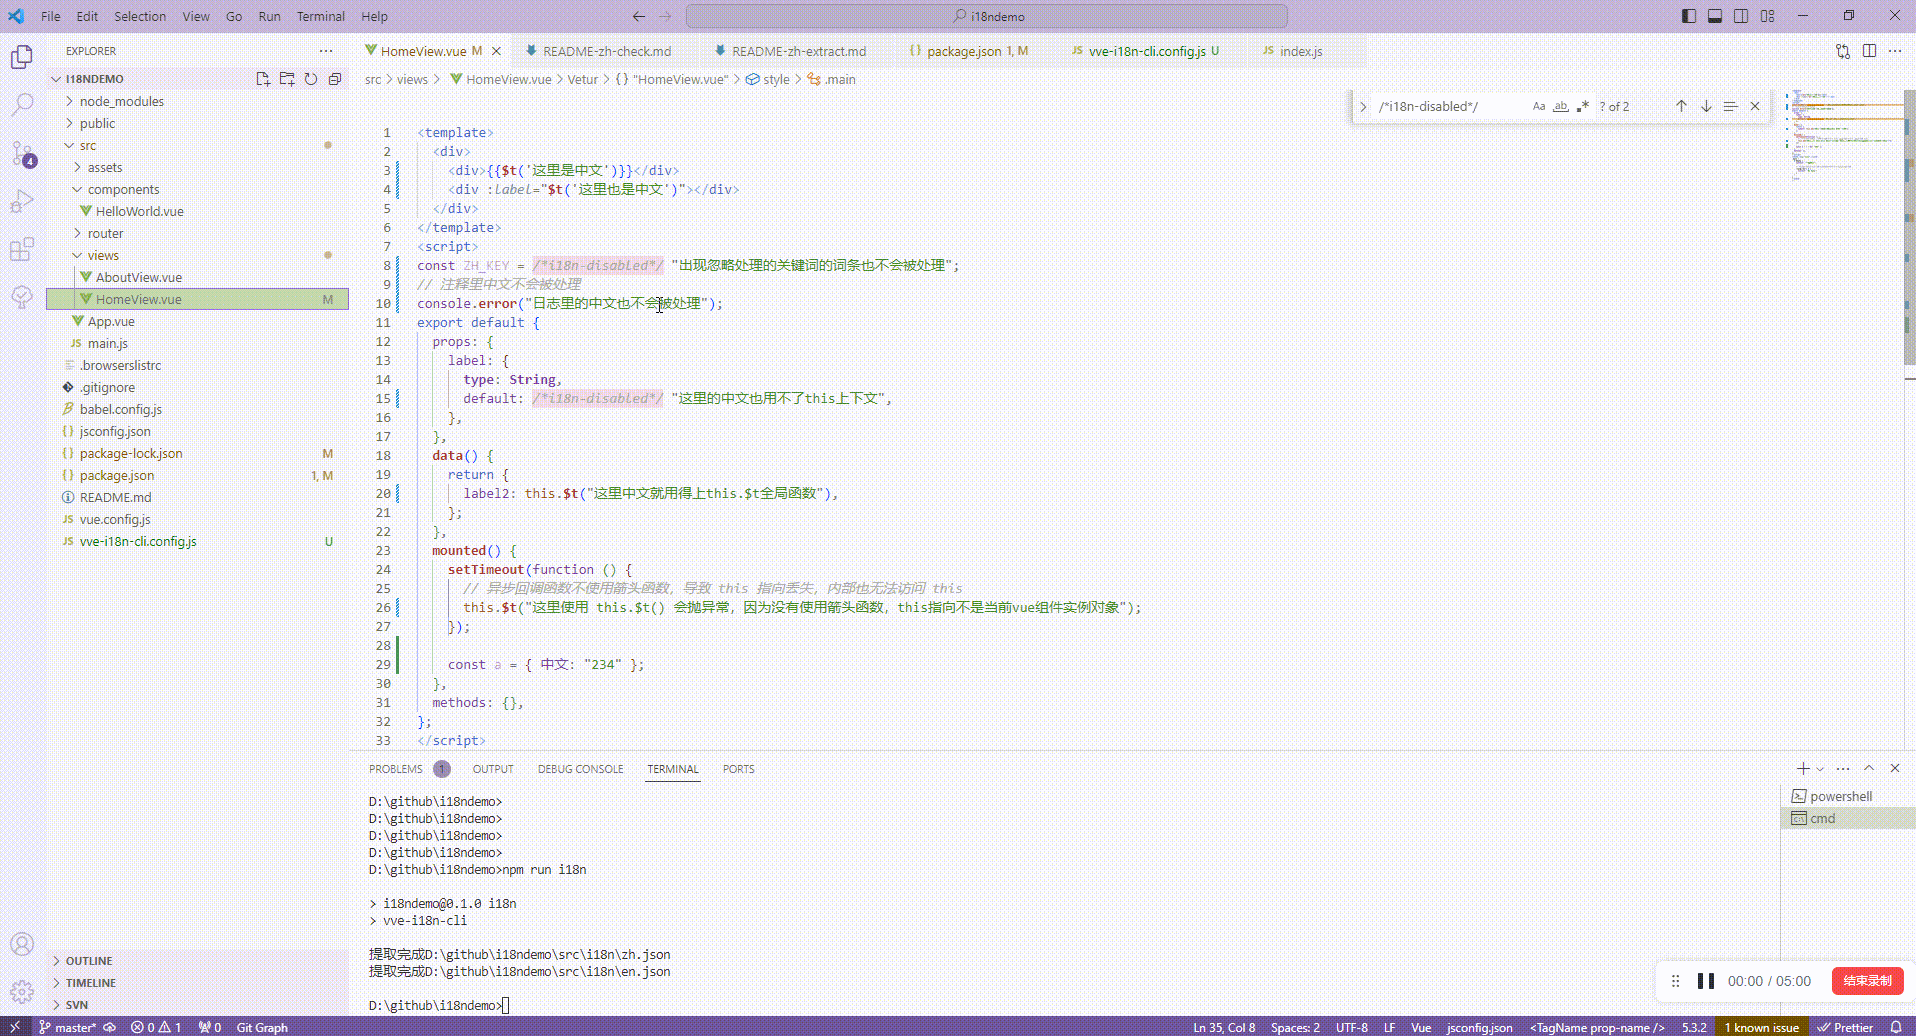Expand the TIMELINE section
The height and width of the screenshot is (1036, 1916).
tap(90, 983)
